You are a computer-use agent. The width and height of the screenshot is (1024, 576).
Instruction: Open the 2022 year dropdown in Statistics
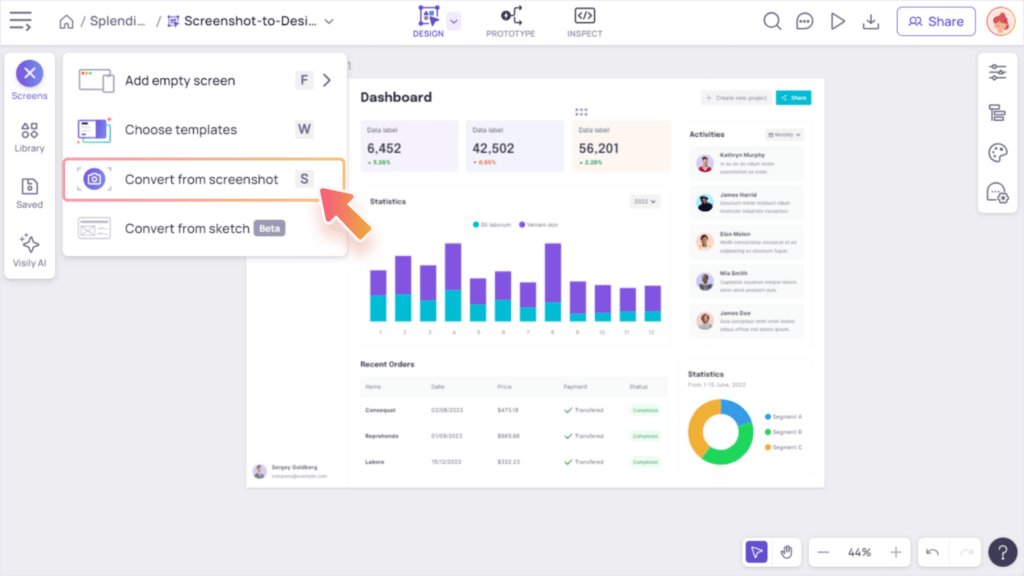click(645, 202)
